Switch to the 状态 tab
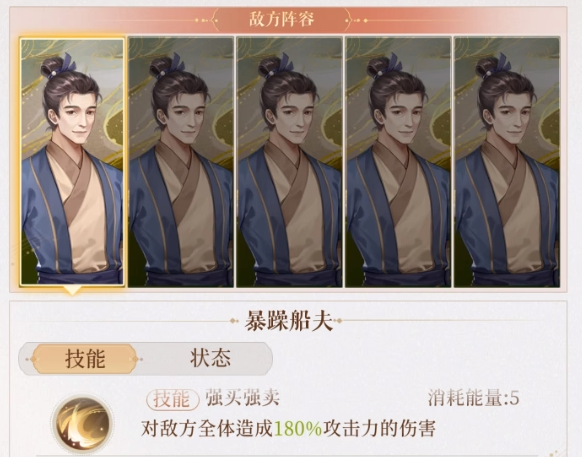Viewport: 582px width, 457px height. tap(210, 358)
